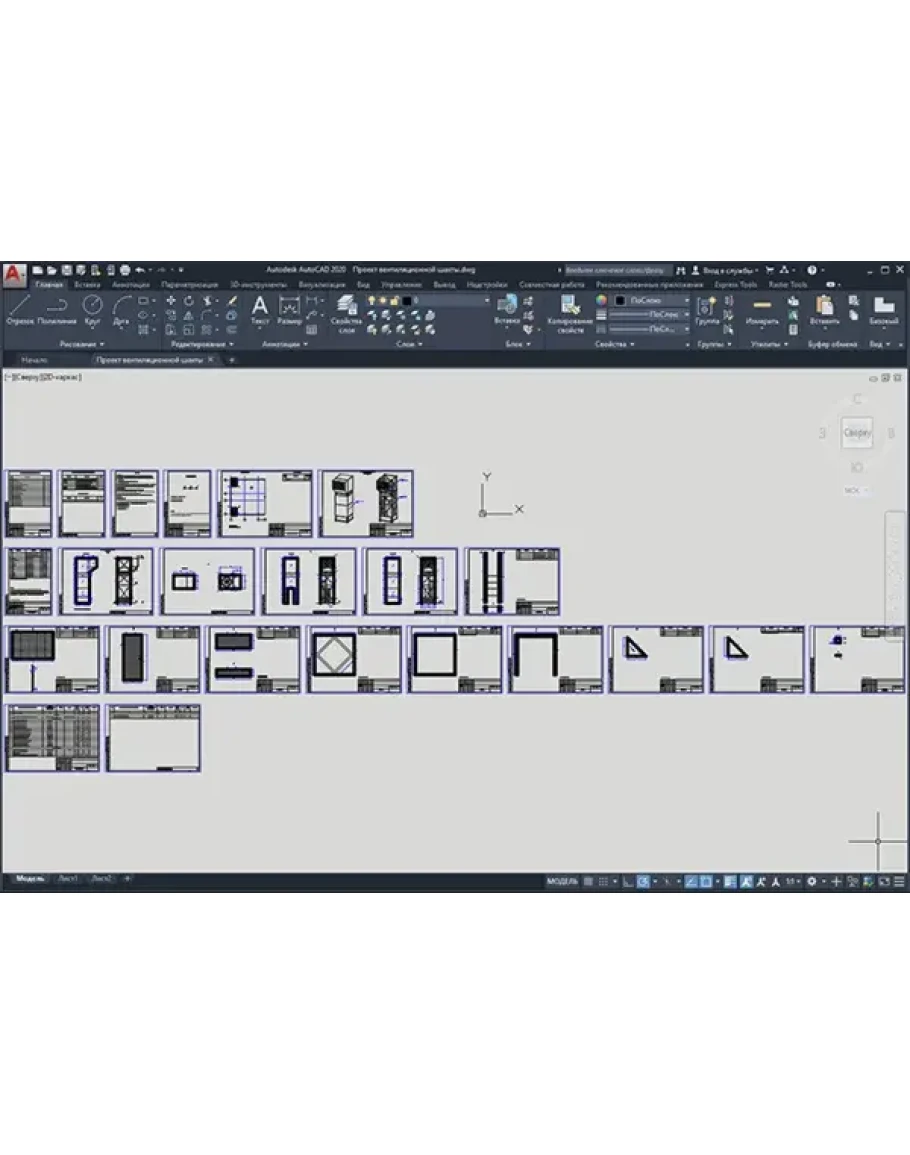This screenshot has height=1155, width=910.
Task: Switch to the Вставка ribbon tab
Action: [x=87, y=285]
